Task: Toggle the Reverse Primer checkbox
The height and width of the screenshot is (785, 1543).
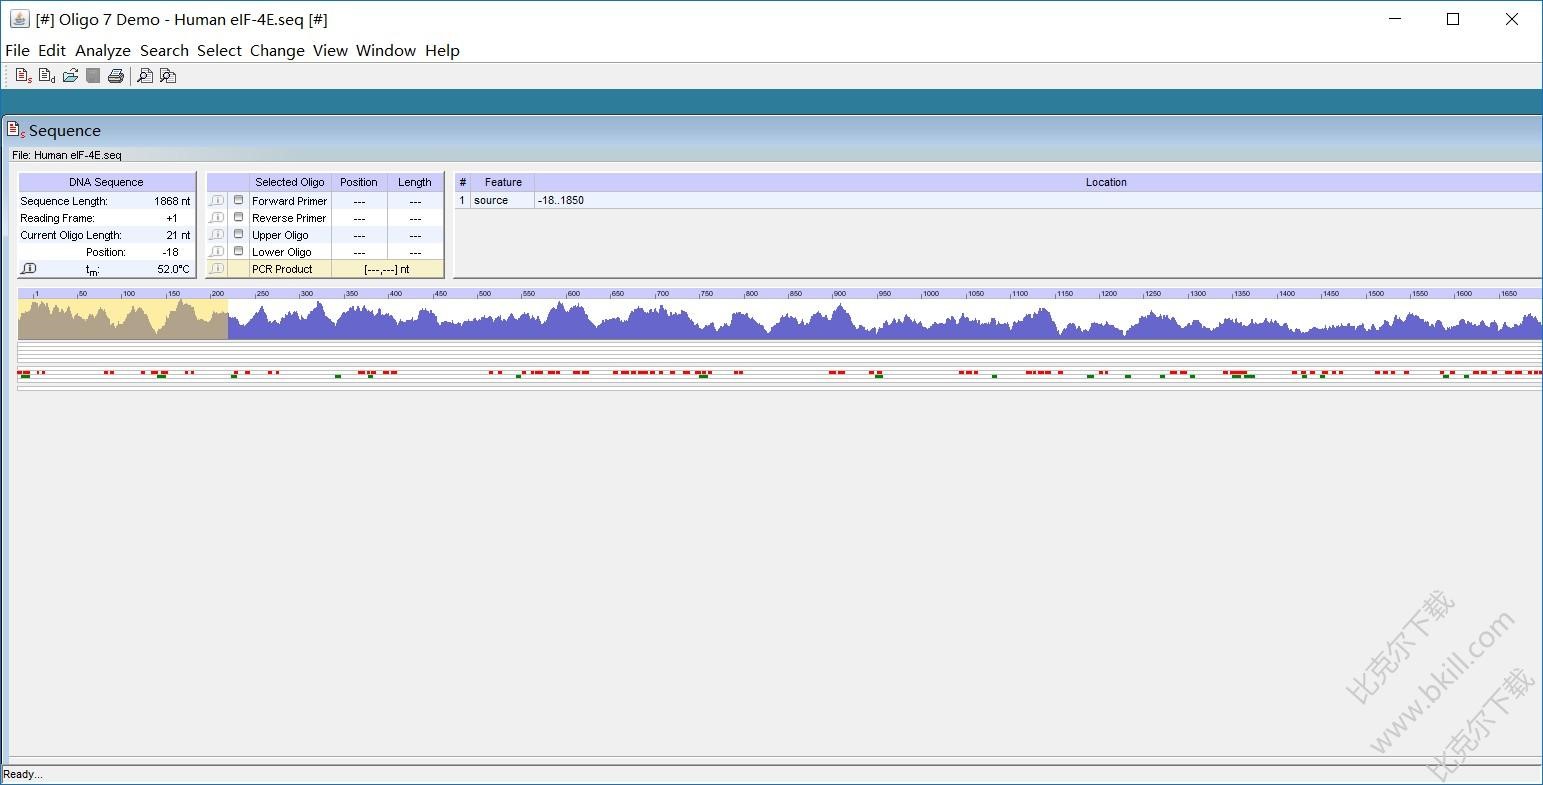Action: pyautogui.click(x=238, y=218)
